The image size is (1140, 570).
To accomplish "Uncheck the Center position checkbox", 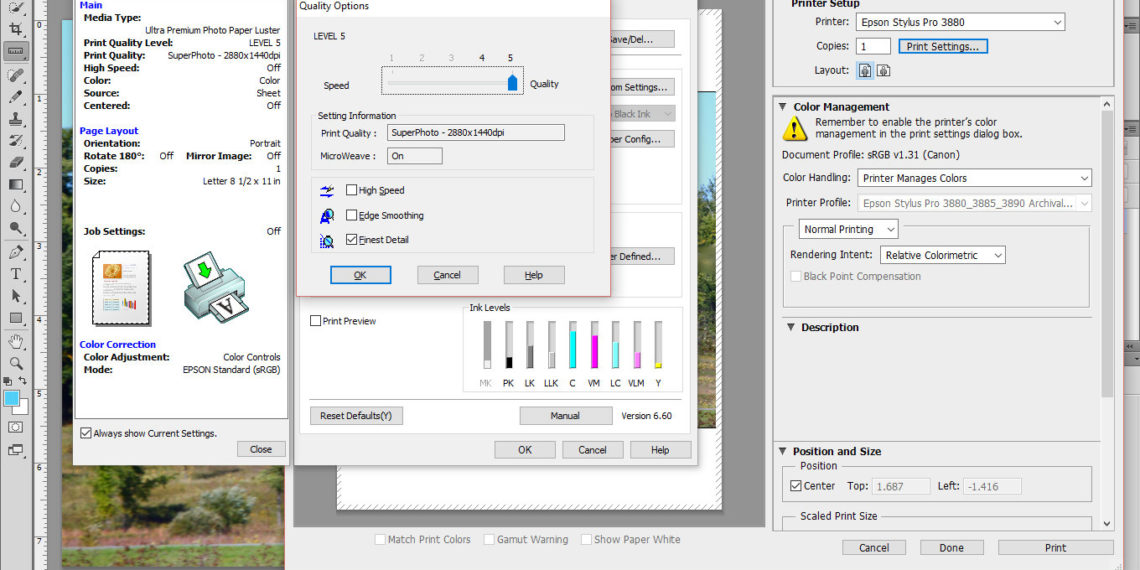I will pos(795,486).
